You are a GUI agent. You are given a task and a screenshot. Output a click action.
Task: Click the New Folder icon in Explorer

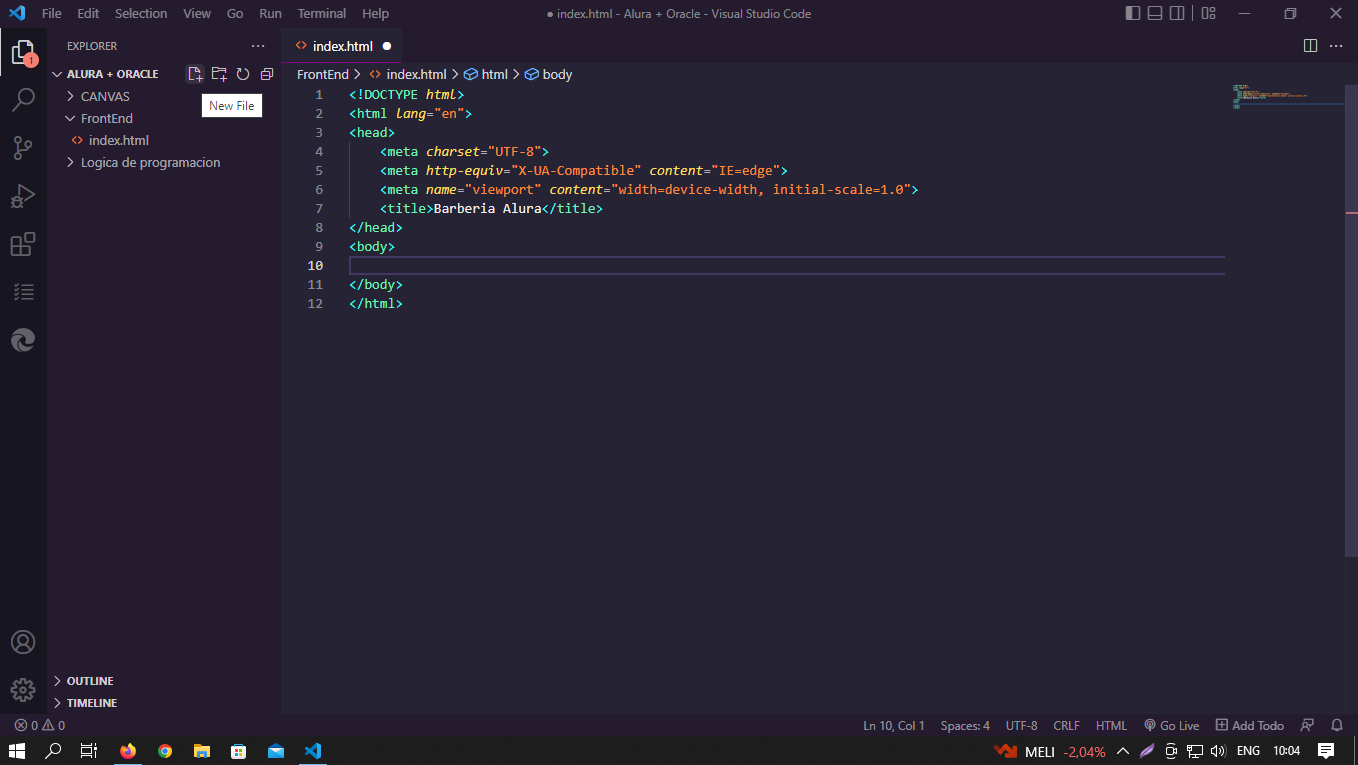(x=219, y=74)
